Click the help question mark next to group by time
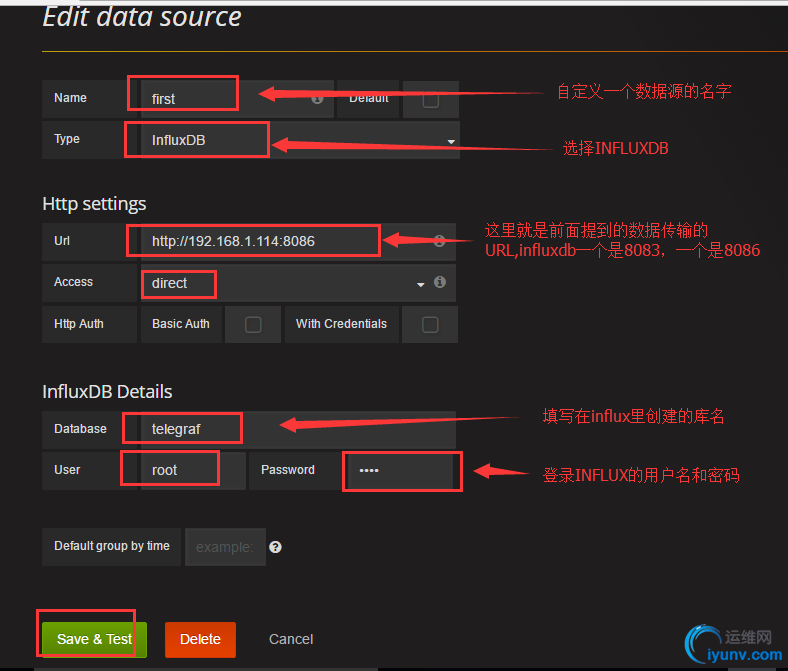 coord(275,547)
